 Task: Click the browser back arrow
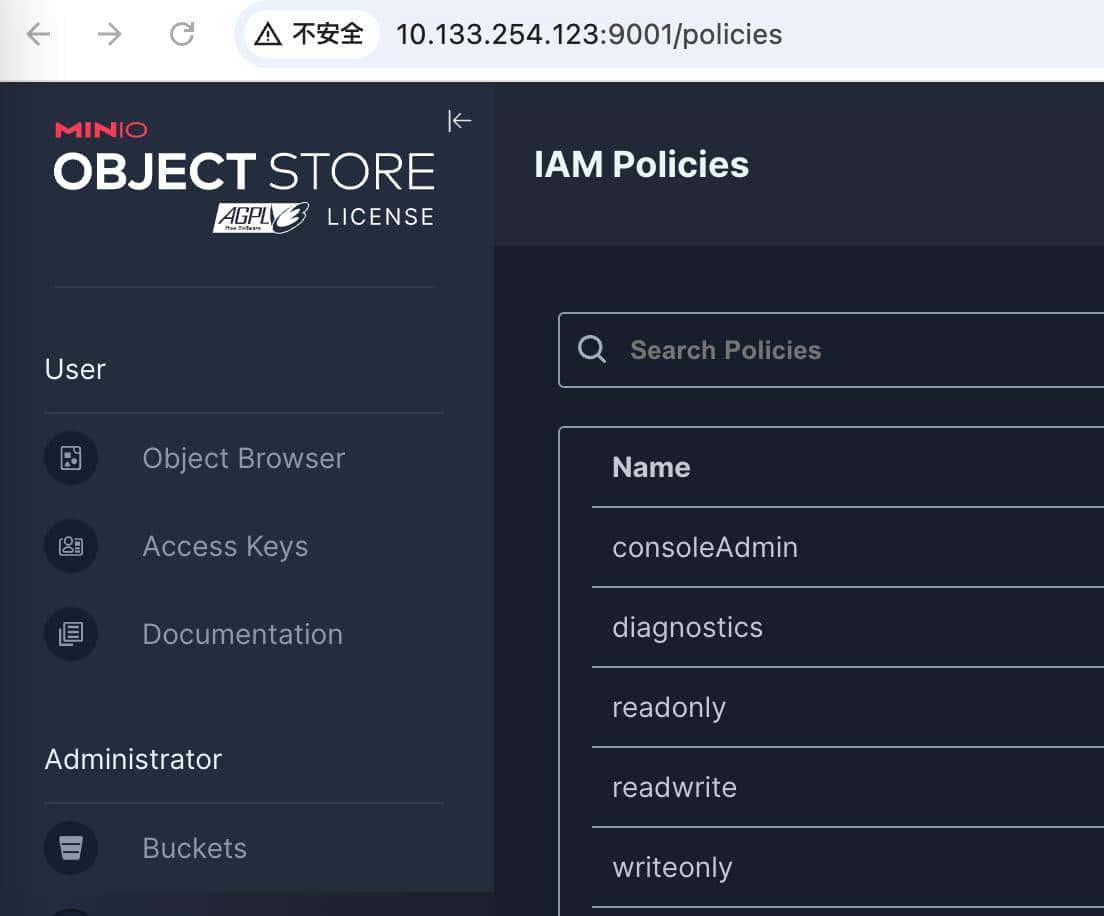pos(38,35)
